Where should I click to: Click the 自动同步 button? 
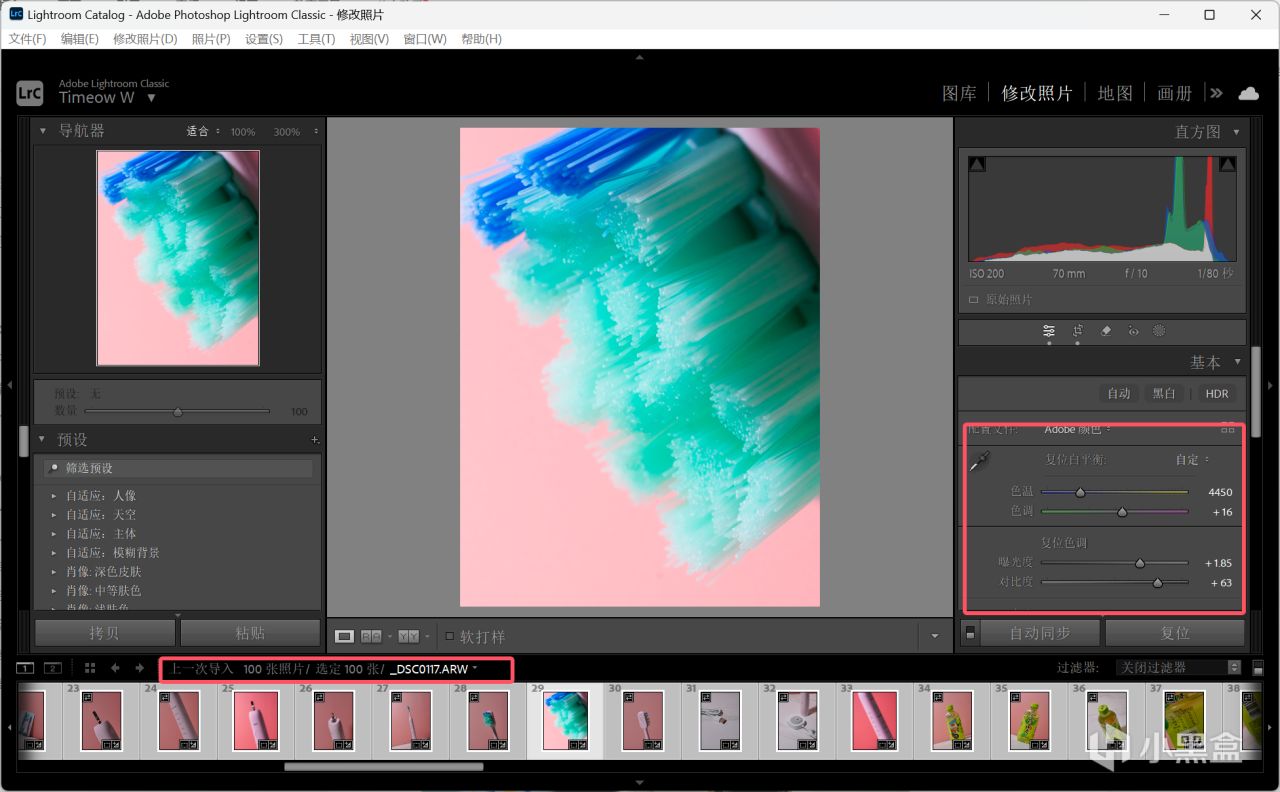pyautogui.click(x=1040, y=633)
